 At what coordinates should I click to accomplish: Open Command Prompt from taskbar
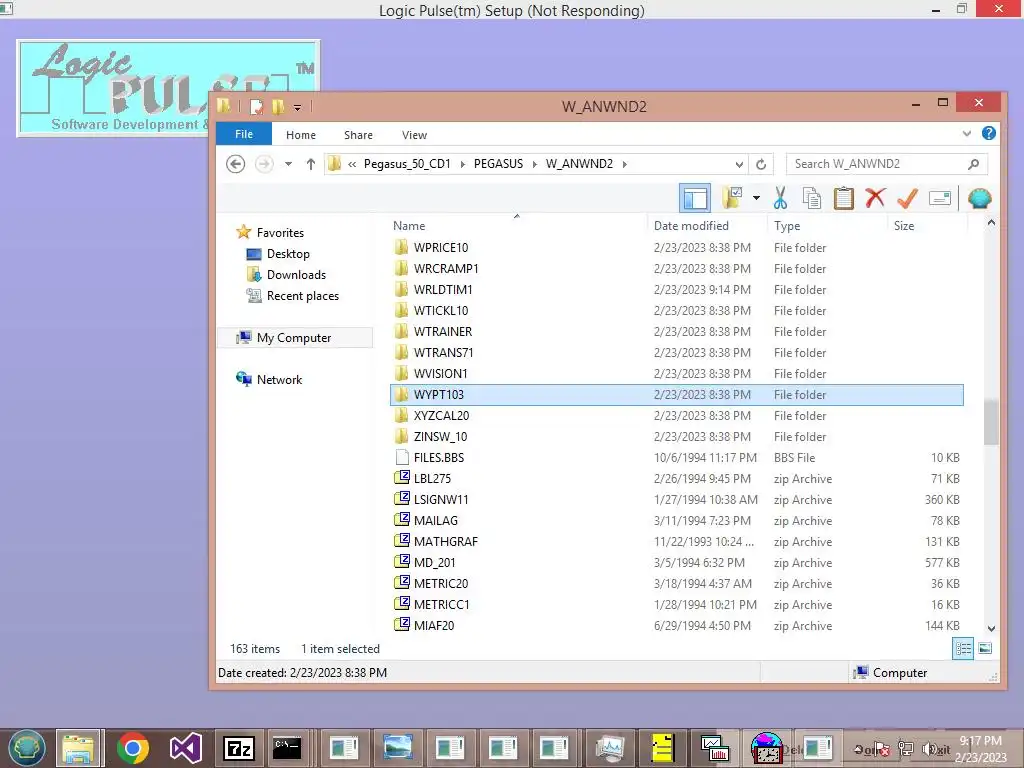coord(287,748)
